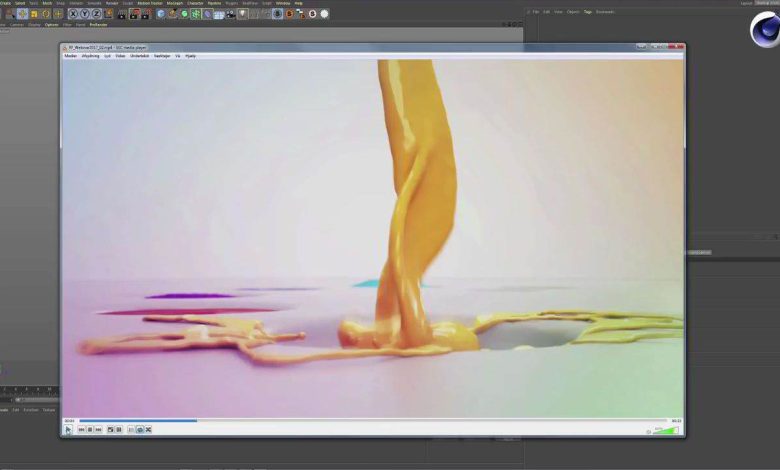Click the blue Cube primitive icon
The width and height of the screenshot is (780, 470).
pos(160,14)
